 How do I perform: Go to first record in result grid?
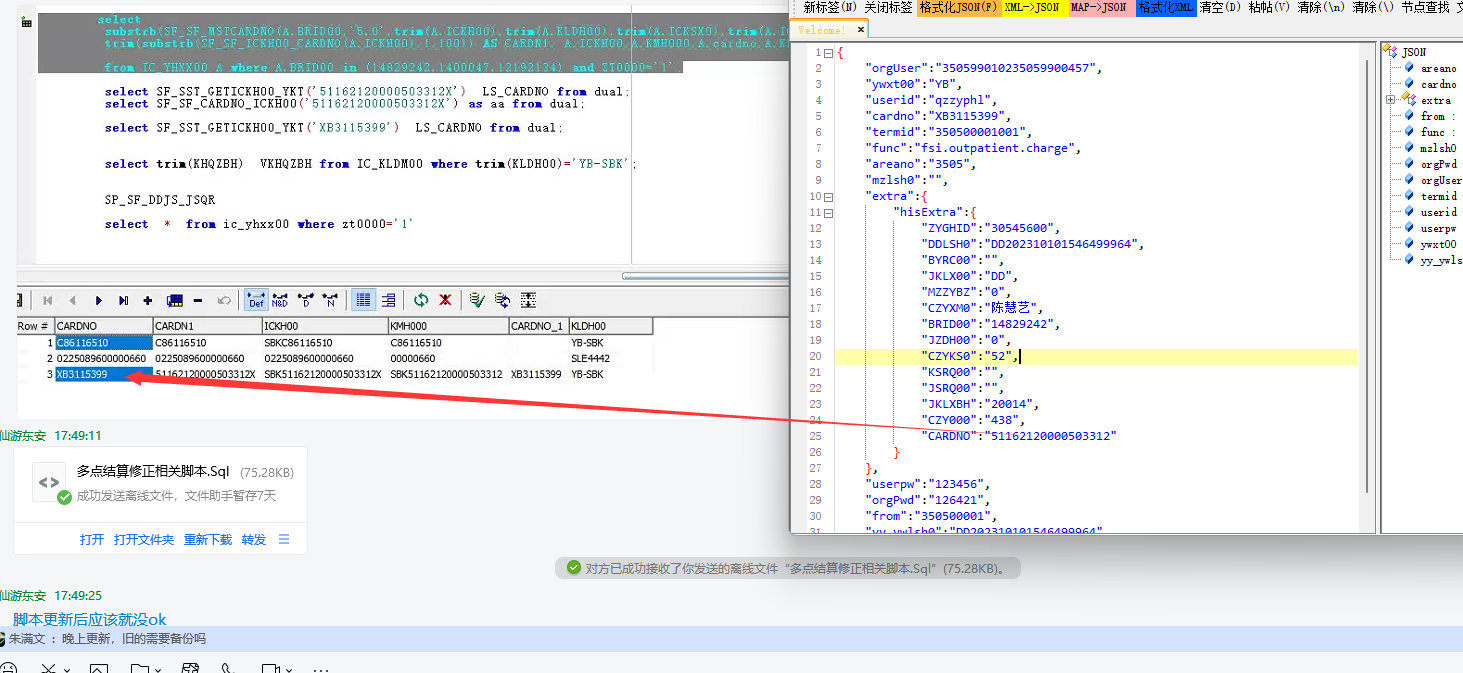pos(47,300)
